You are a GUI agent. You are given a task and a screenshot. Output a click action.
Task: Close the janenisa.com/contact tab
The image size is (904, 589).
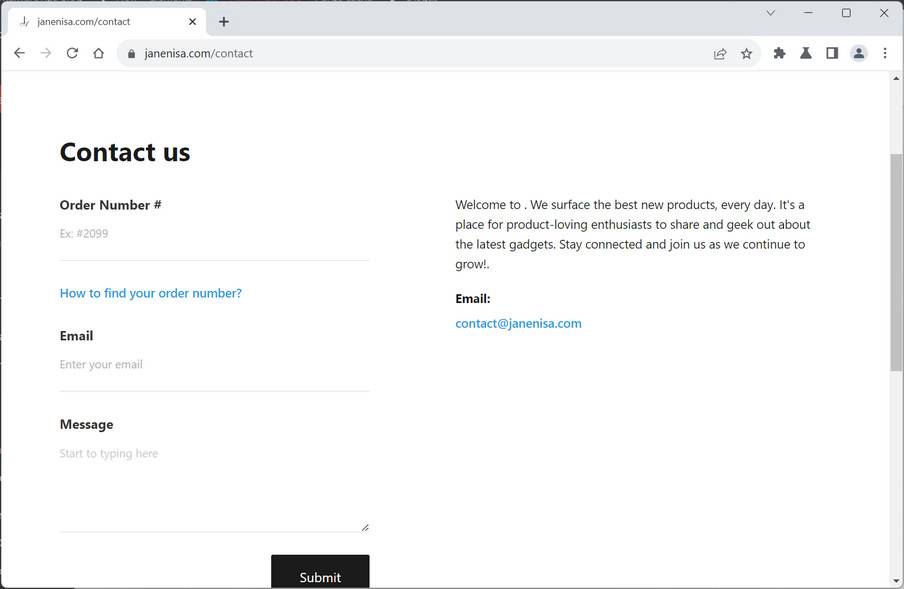192,21
